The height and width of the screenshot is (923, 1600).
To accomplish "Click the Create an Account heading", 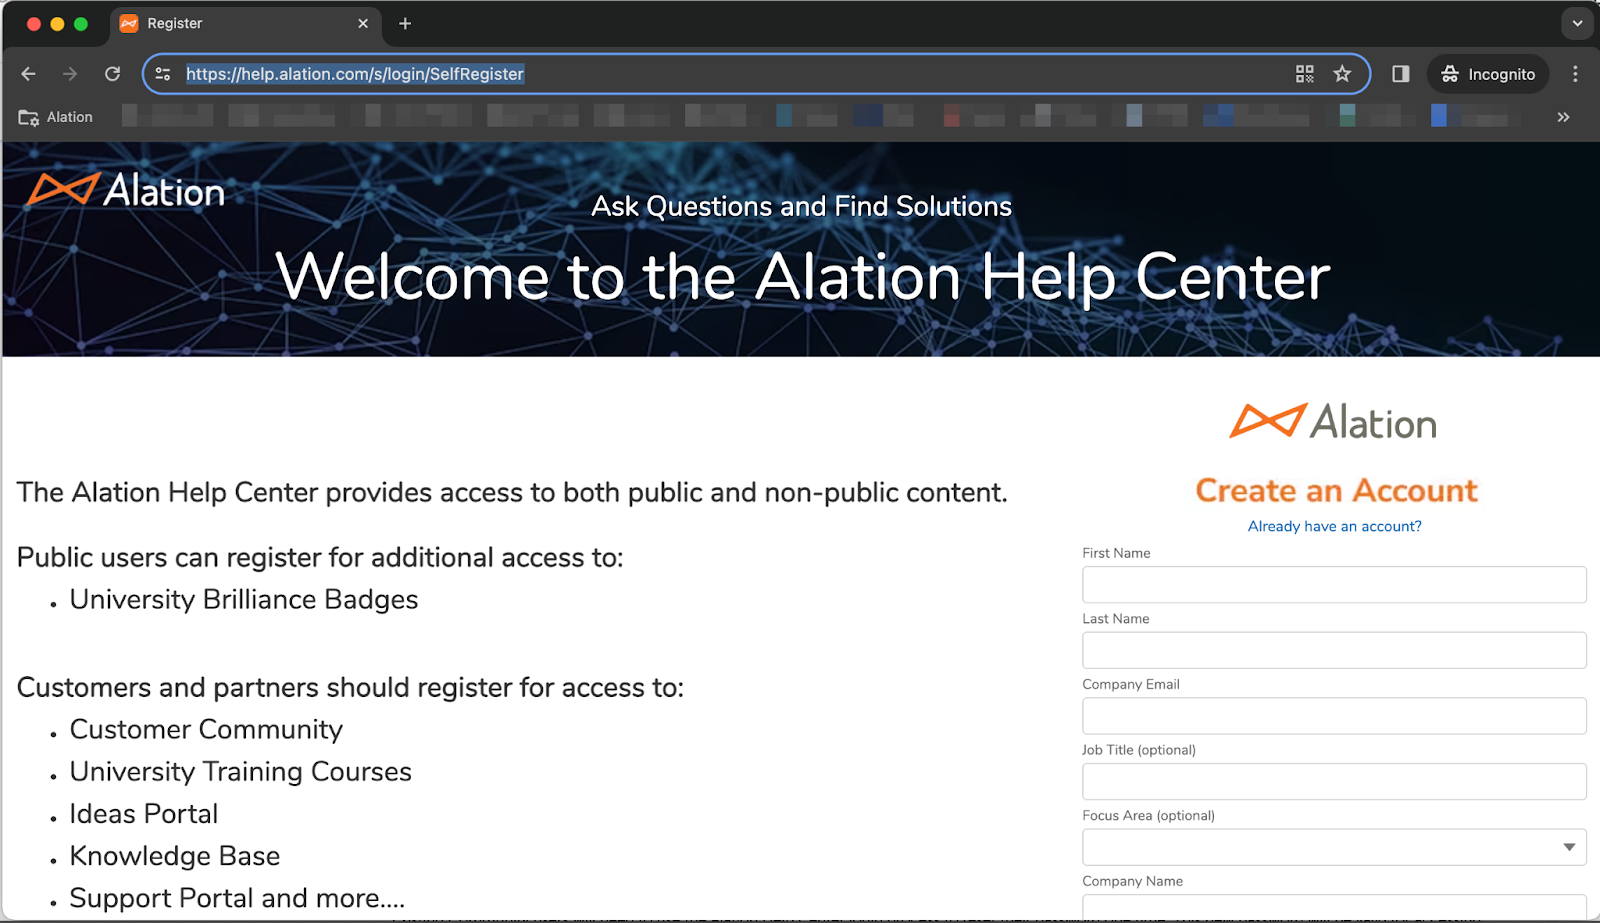I will 1336,490.
